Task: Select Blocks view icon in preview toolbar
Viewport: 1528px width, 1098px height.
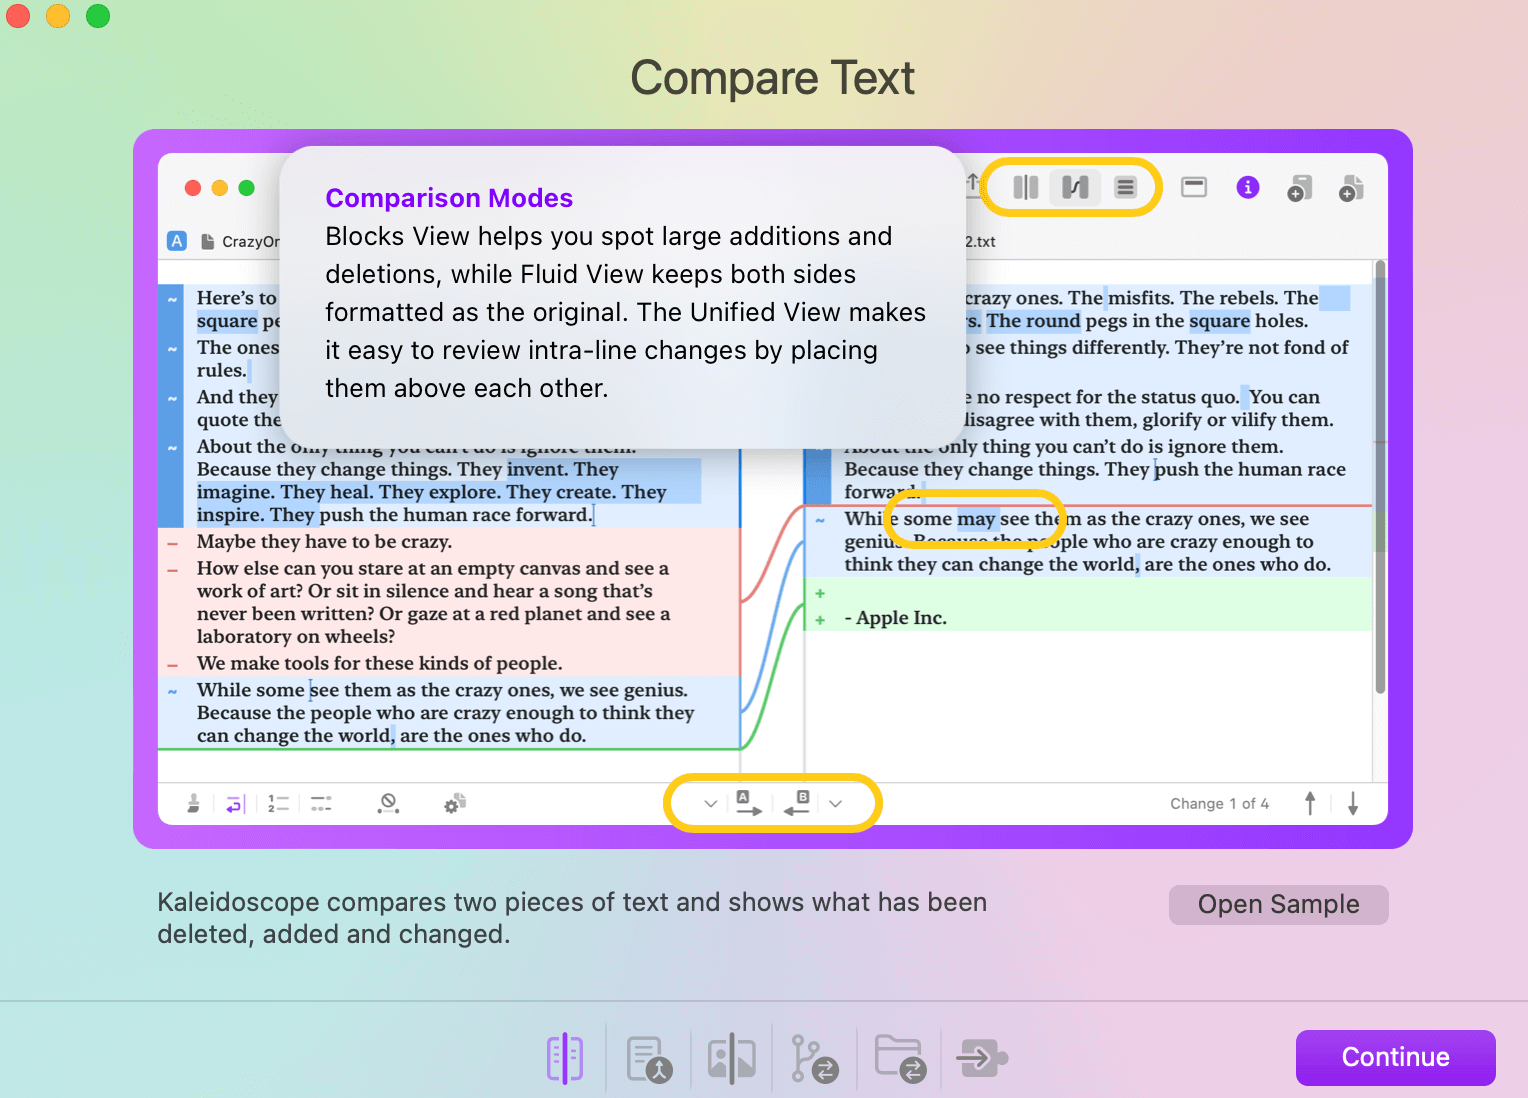Action: [1025, 187]
